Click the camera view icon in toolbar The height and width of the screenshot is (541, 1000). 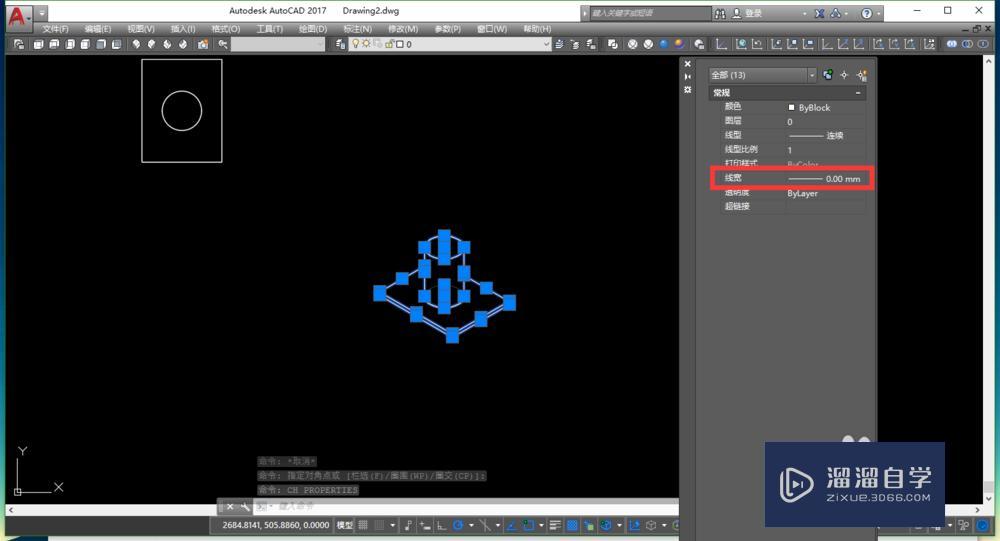(x=203, y=44)
